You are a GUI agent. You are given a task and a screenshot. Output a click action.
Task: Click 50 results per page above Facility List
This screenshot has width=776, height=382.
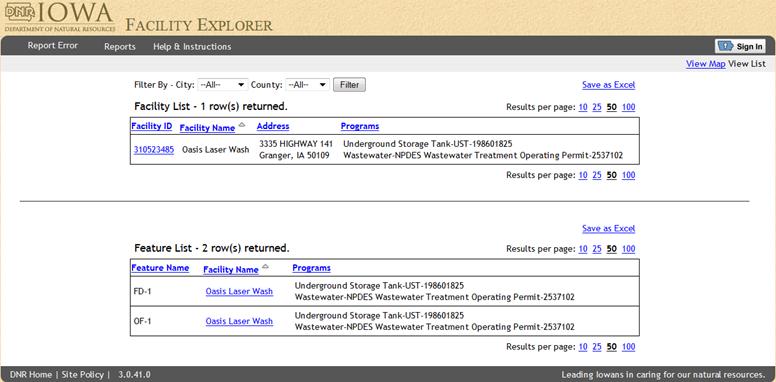click(612, 107)
